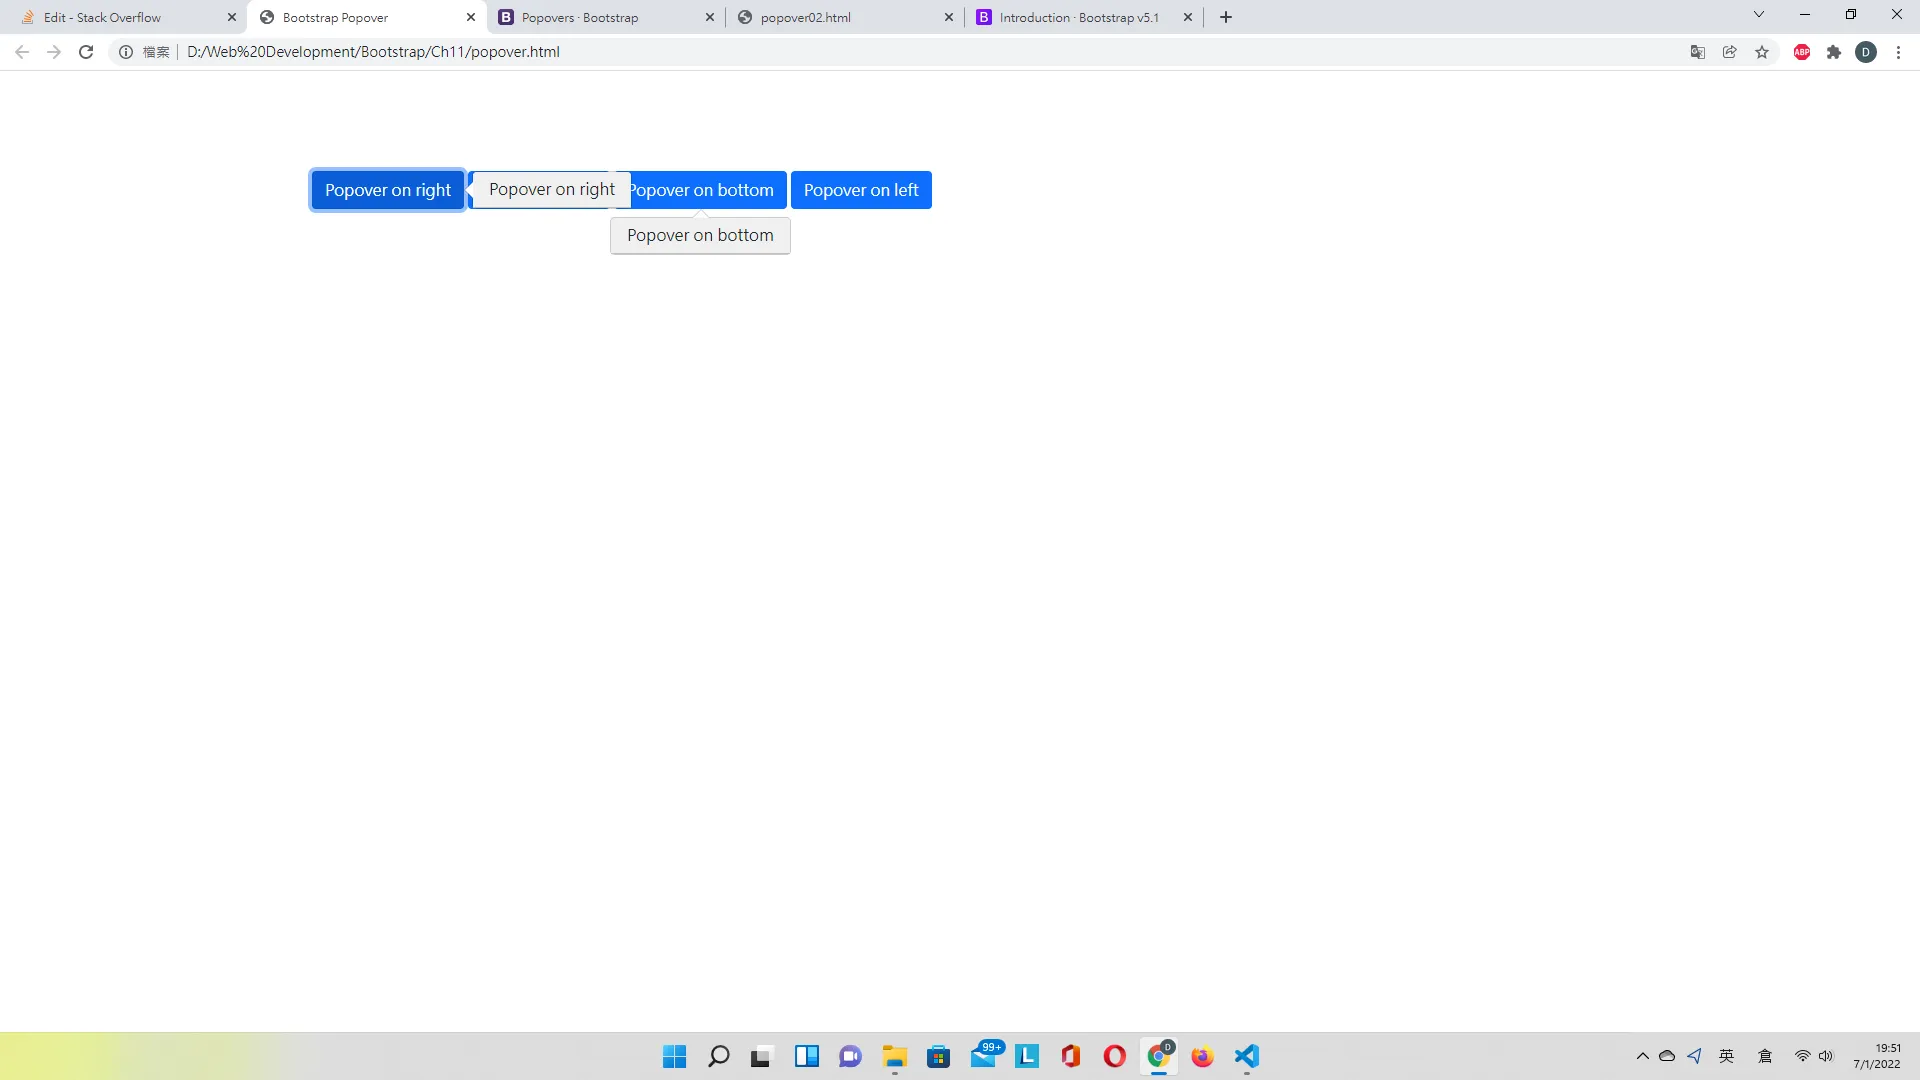Click the translate page icon
Screen dimensions: 1920x1080
(1698, 52)
